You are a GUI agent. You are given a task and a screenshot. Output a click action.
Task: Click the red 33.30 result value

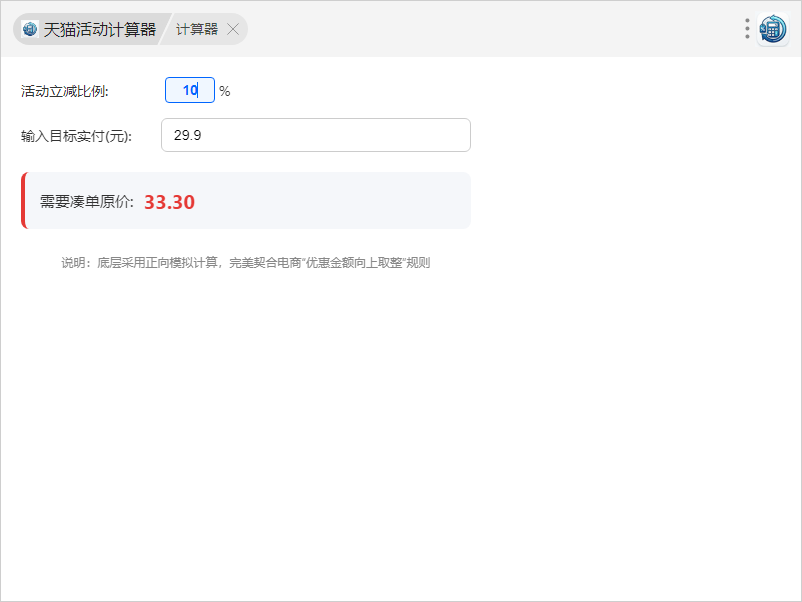(169, 202)
